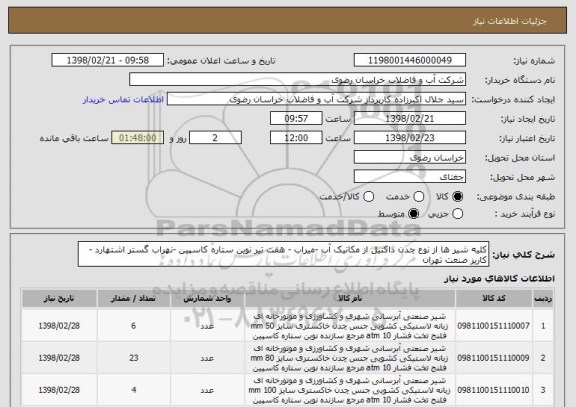This screenshot has height=407, width=576.
Task: Click product code 0981100151110007
Action: coord(493,326)
